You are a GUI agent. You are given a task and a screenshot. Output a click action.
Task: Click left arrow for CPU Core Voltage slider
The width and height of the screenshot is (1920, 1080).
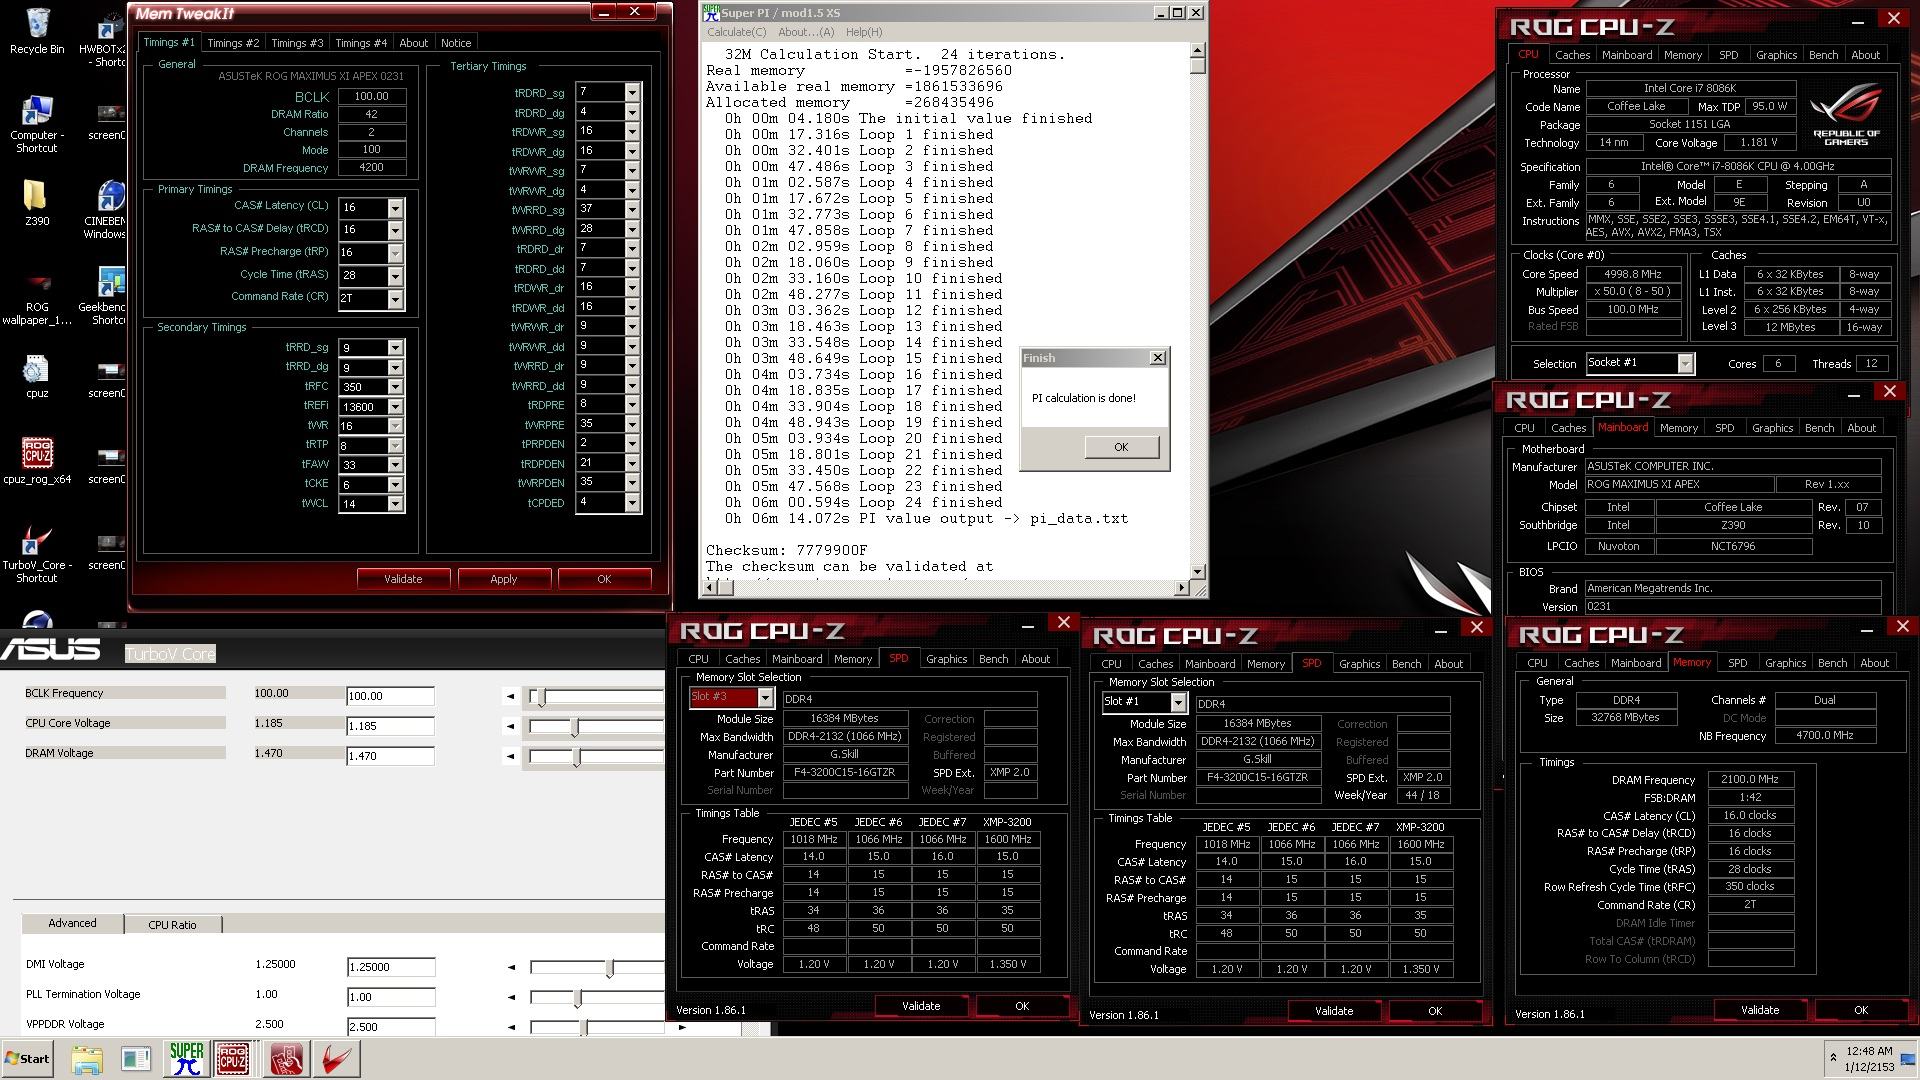511,727
